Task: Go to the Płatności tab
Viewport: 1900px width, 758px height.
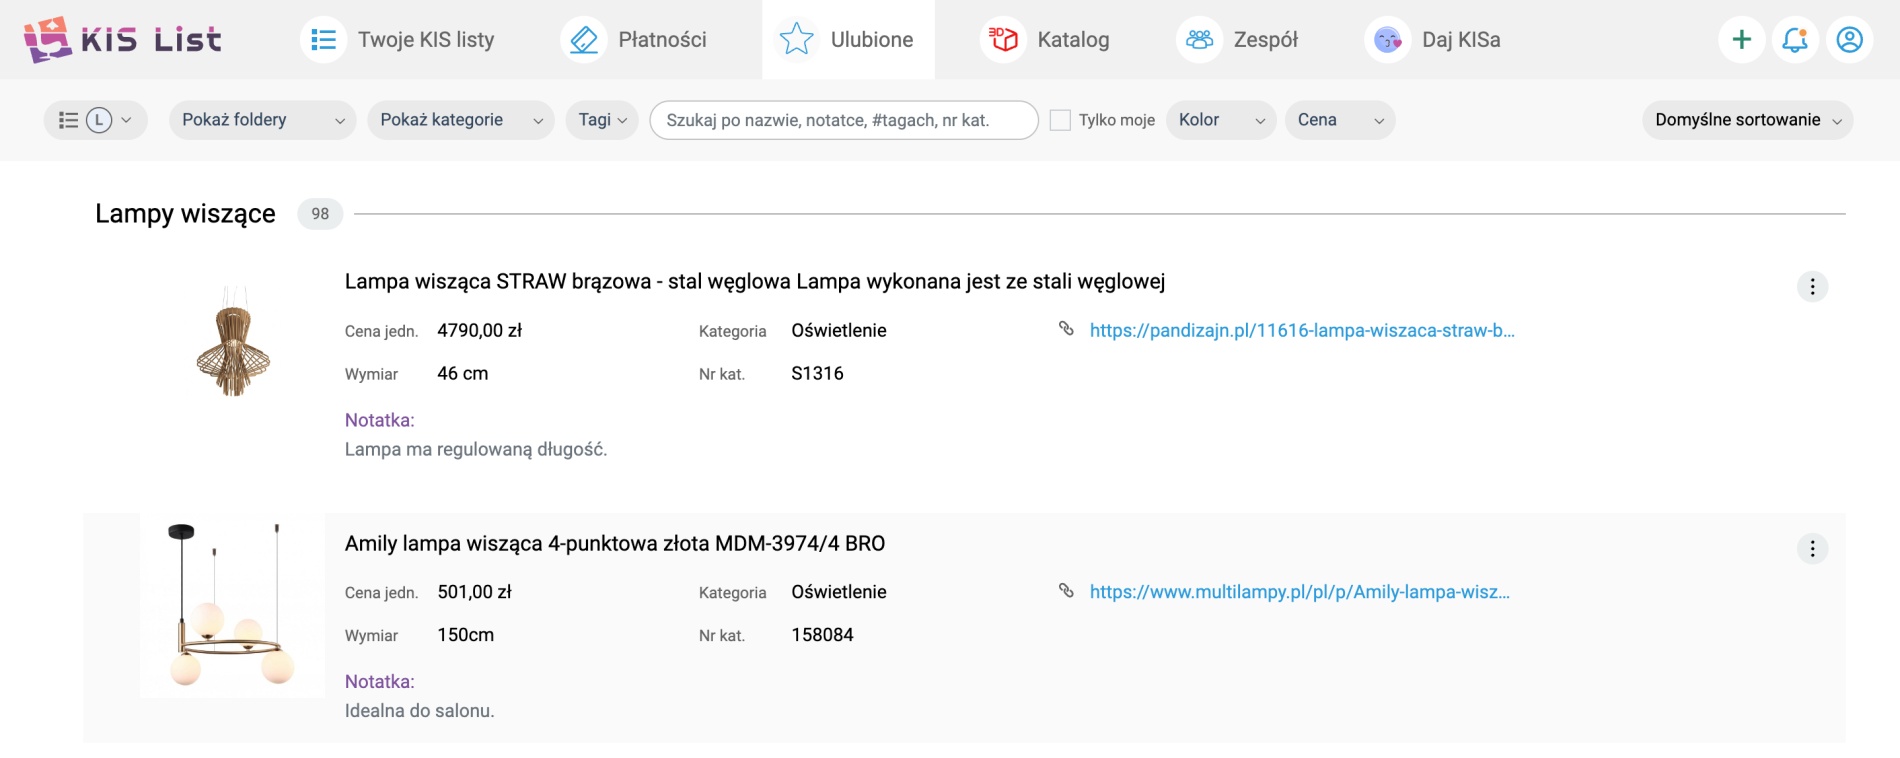Action: tap(635, 40)
